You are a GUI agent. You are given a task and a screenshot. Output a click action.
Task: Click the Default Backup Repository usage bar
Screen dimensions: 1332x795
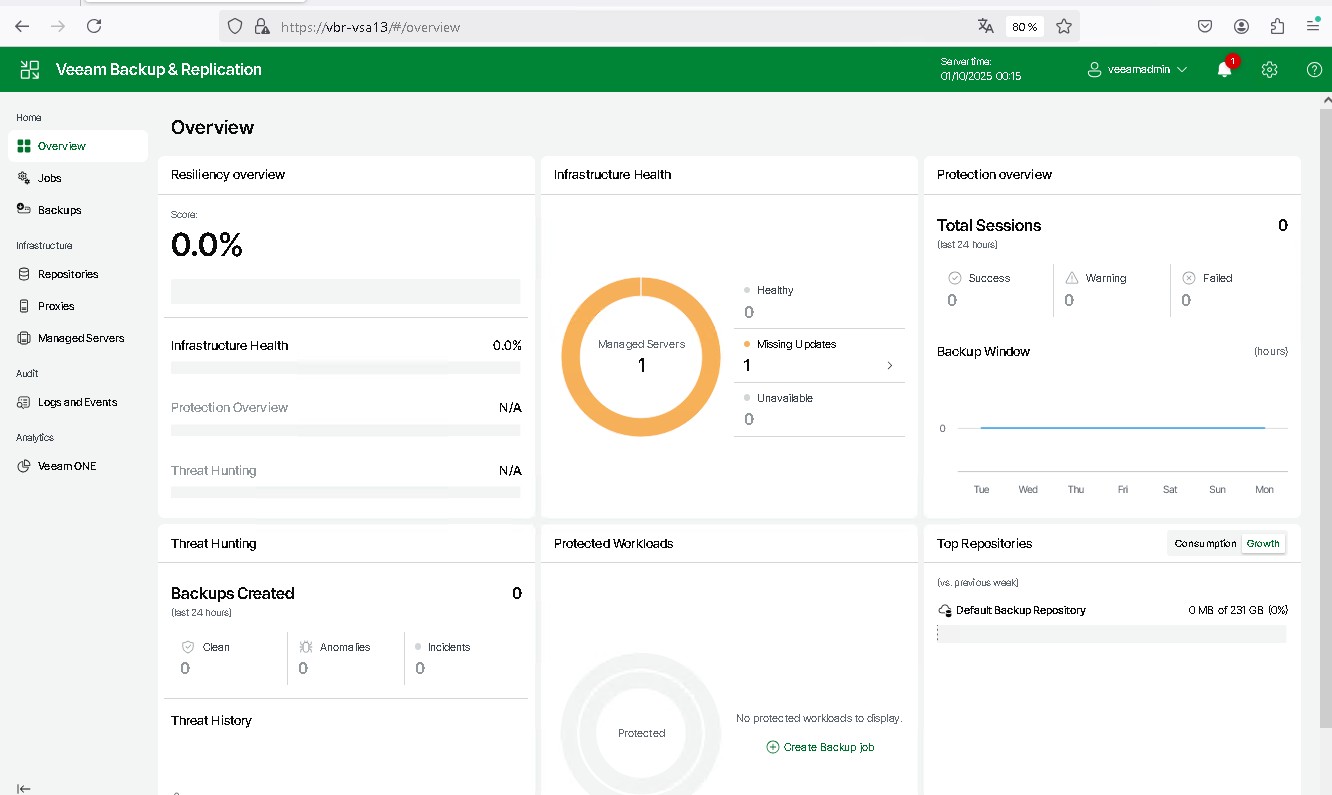click(x=1111, y=634)
